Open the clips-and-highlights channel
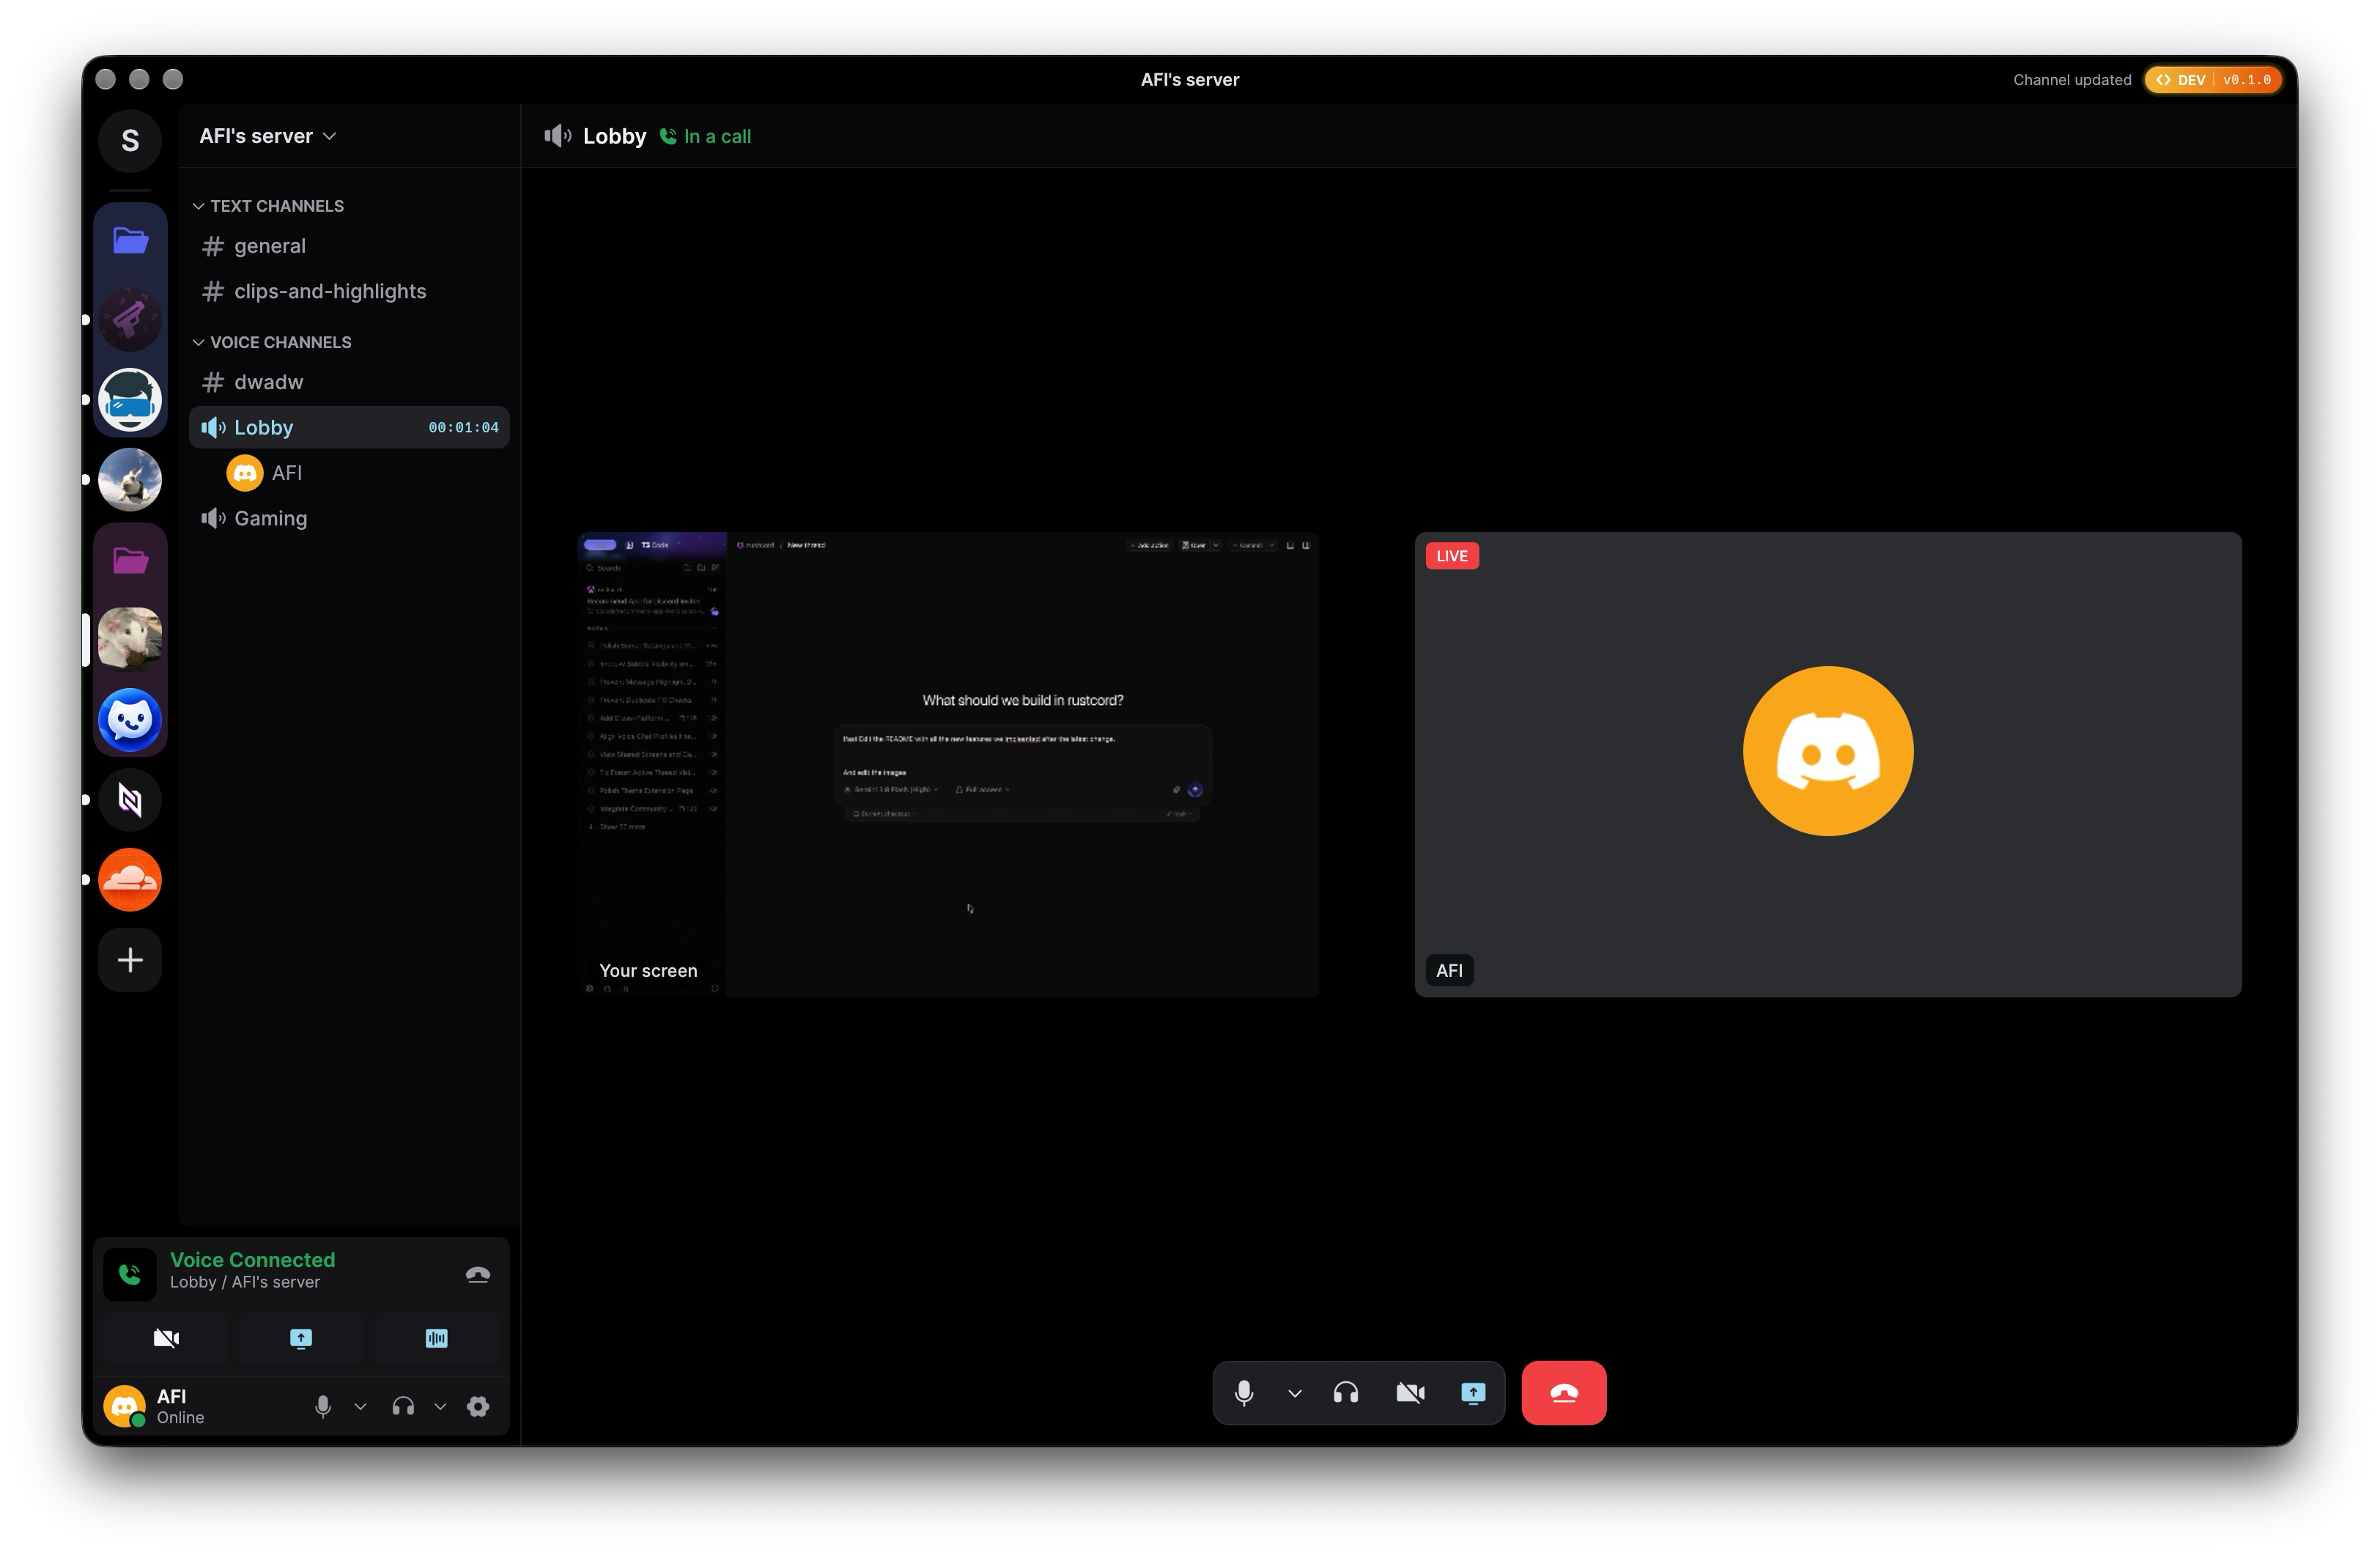Screen dimensions: 2380x1555 349,291
